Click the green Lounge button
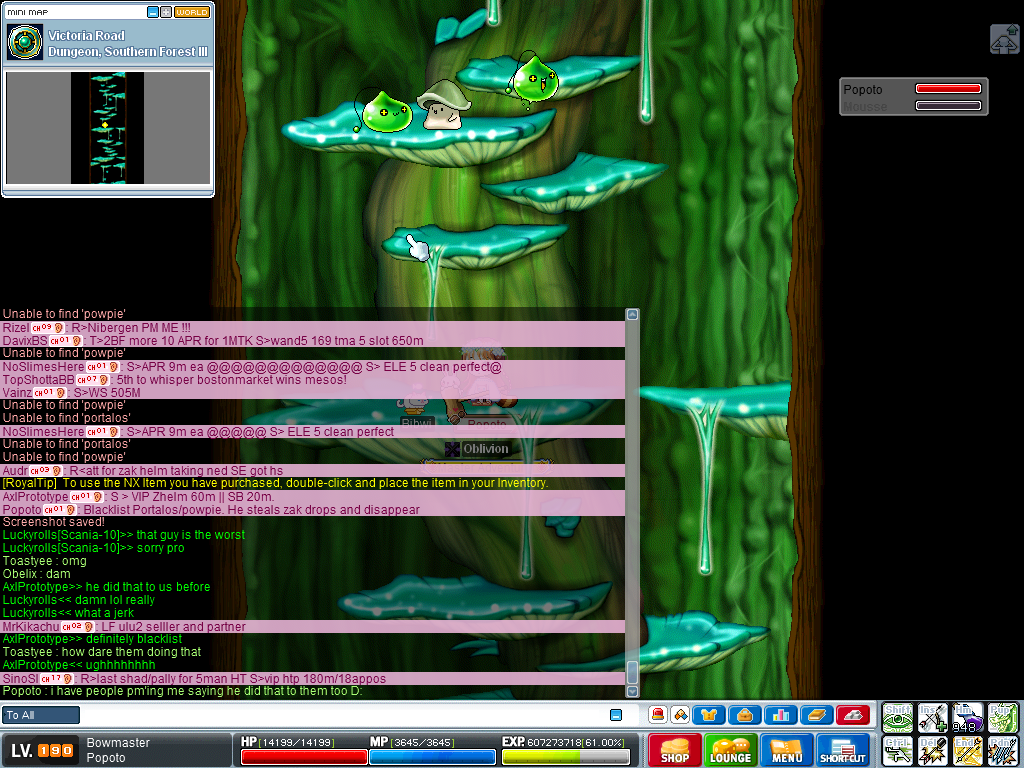 tap(730, 750)
